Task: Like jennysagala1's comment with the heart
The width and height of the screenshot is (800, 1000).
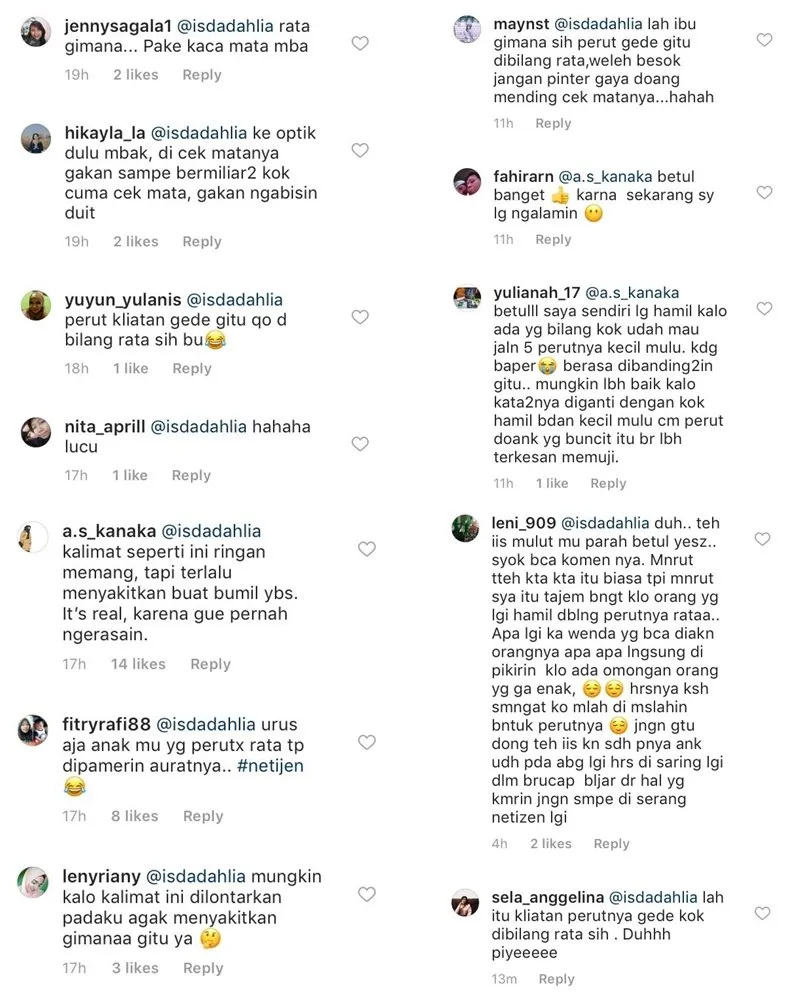Action: [x=360, y=43]
